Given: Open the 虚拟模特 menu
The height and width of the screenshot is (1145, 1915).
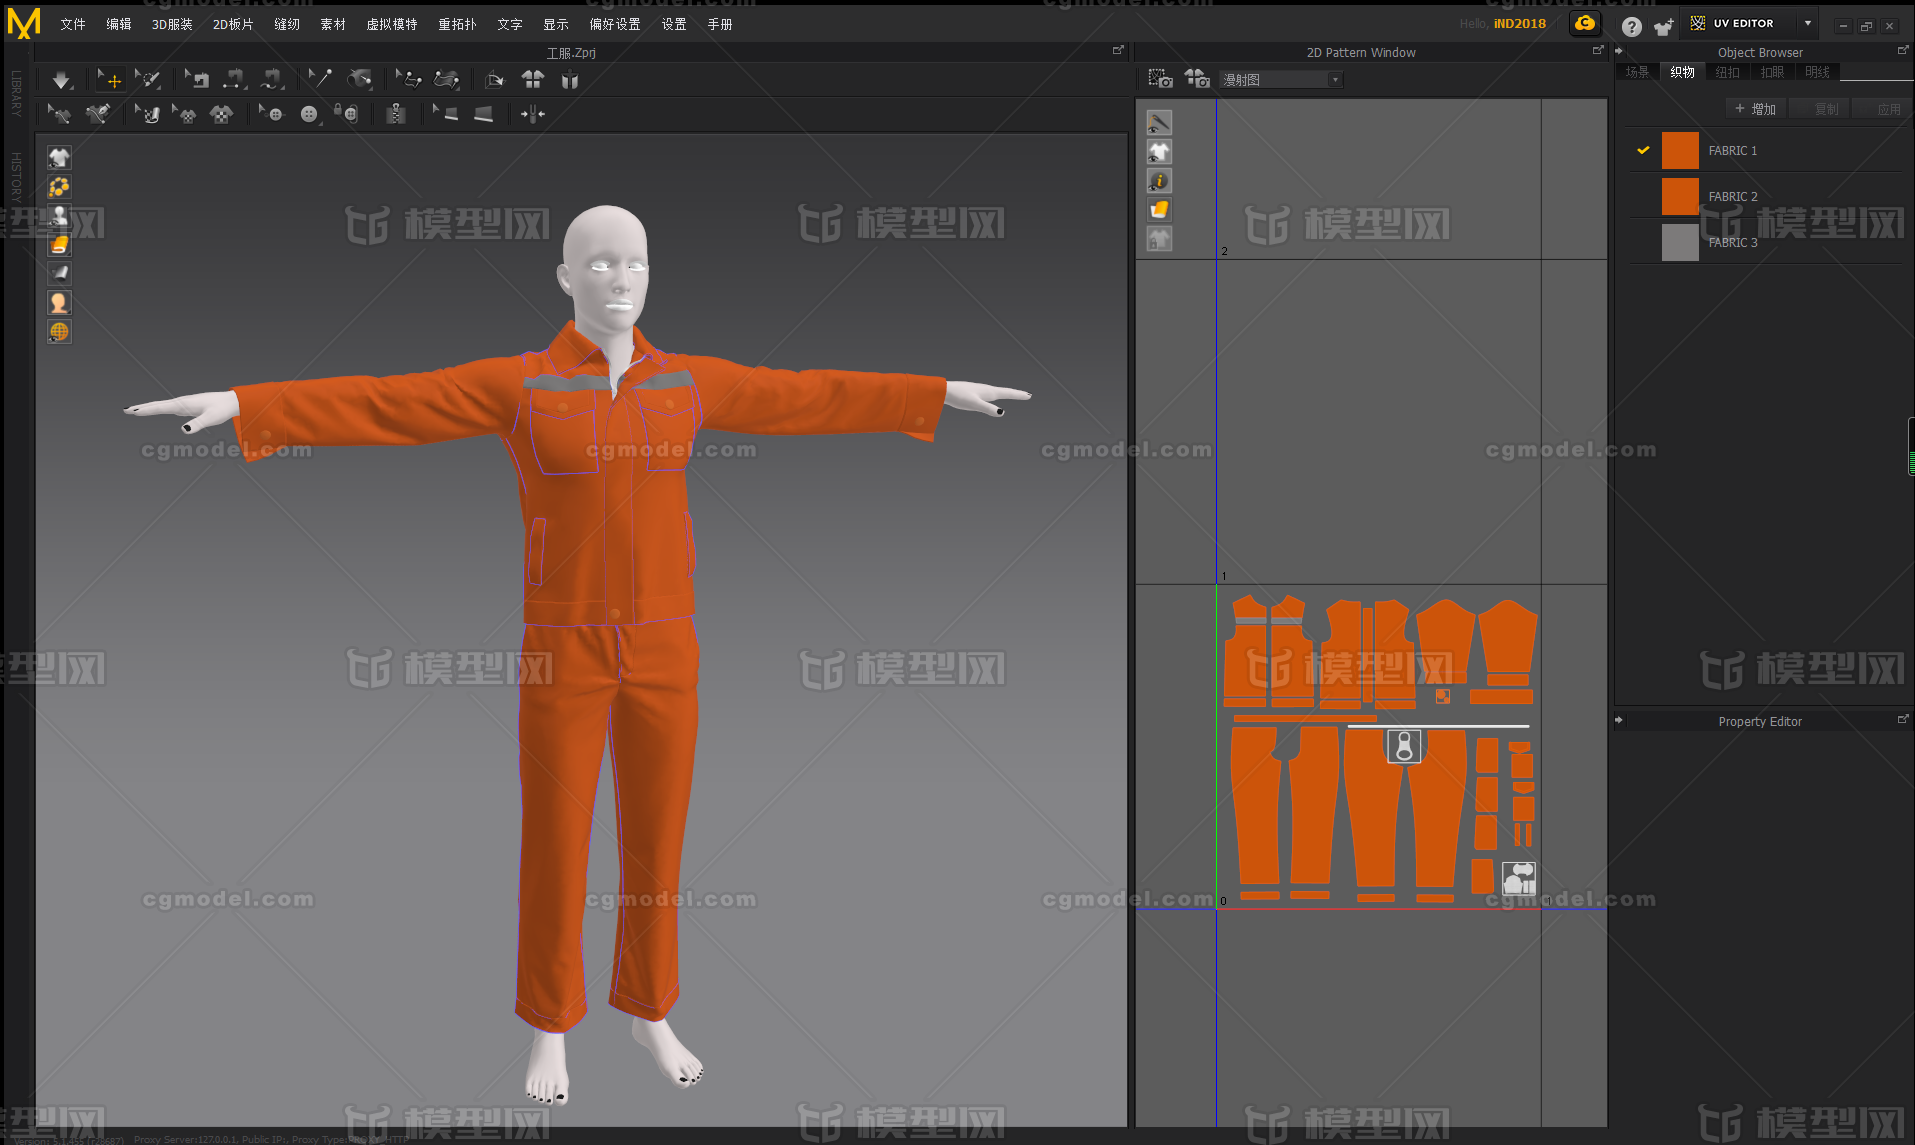Looking at the screenshot, I should pos(392,24).
